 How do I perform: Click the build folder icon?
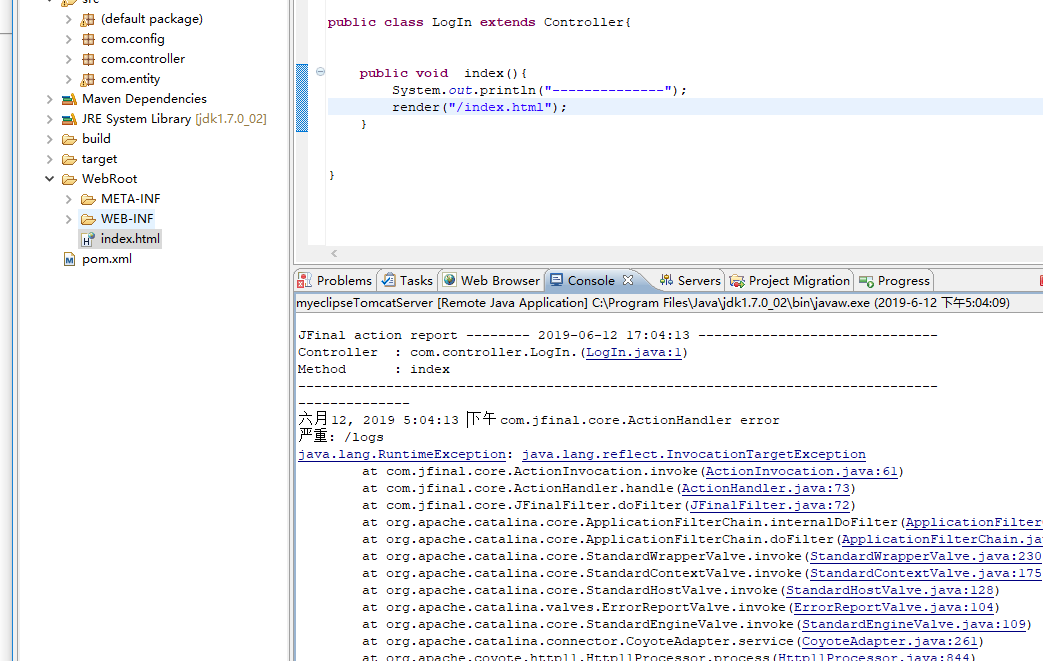pyautogui.click(x=69, y=139)
